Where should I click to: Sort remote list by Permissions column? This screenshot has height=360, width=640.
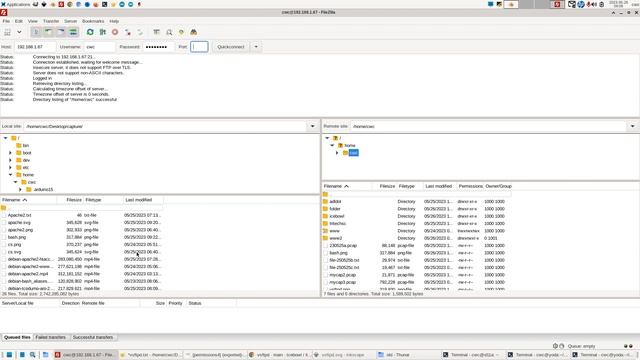(x=470, y=187)
